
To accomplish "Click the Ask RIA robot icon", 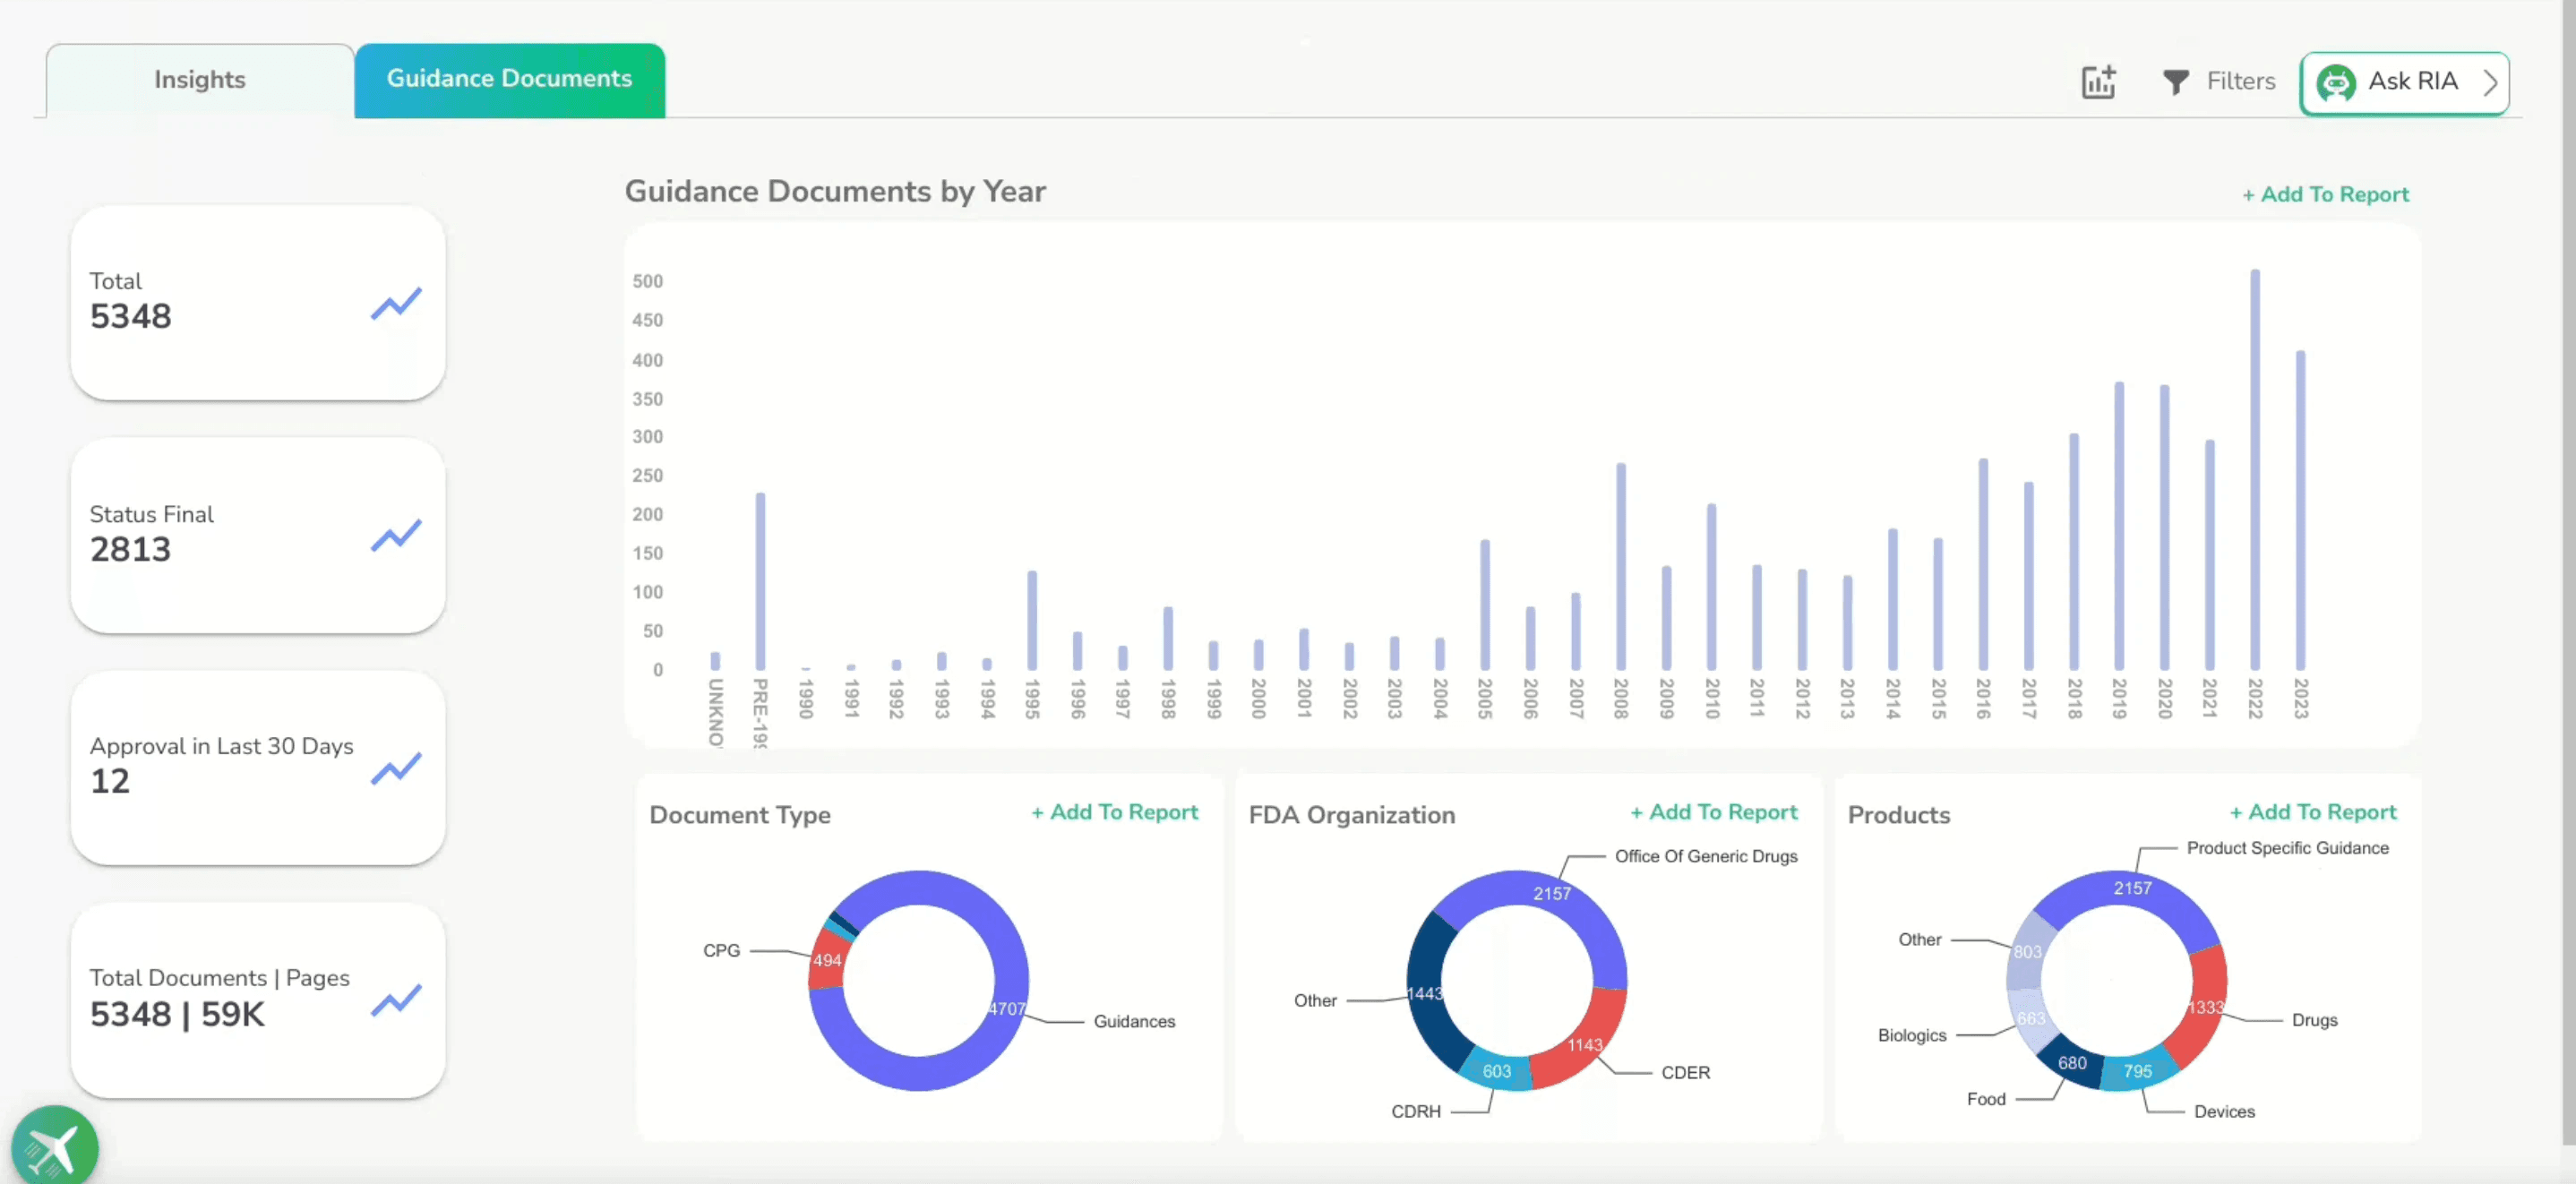I will click(2336, 82).
